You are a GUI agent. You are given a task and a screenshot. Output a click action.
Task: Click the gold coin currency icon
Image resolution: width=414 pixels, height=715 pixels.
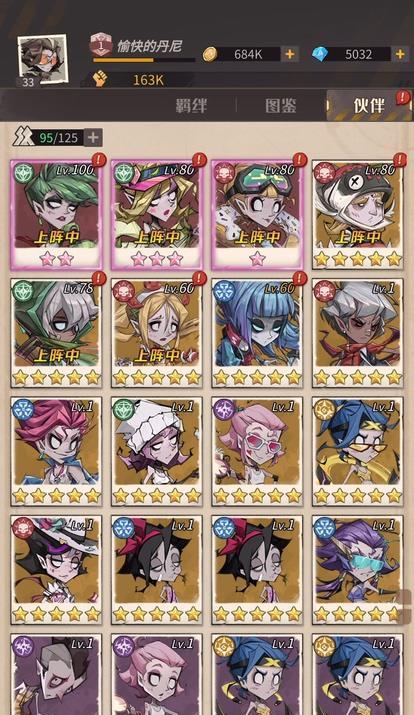210,54
